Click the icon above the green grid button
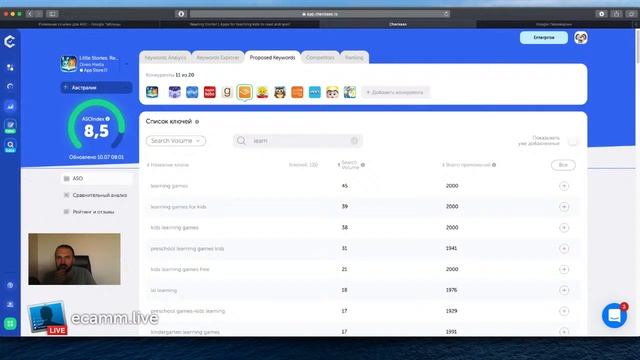The image size is (640, 360). pyautogui.click(x=10, y=304)
